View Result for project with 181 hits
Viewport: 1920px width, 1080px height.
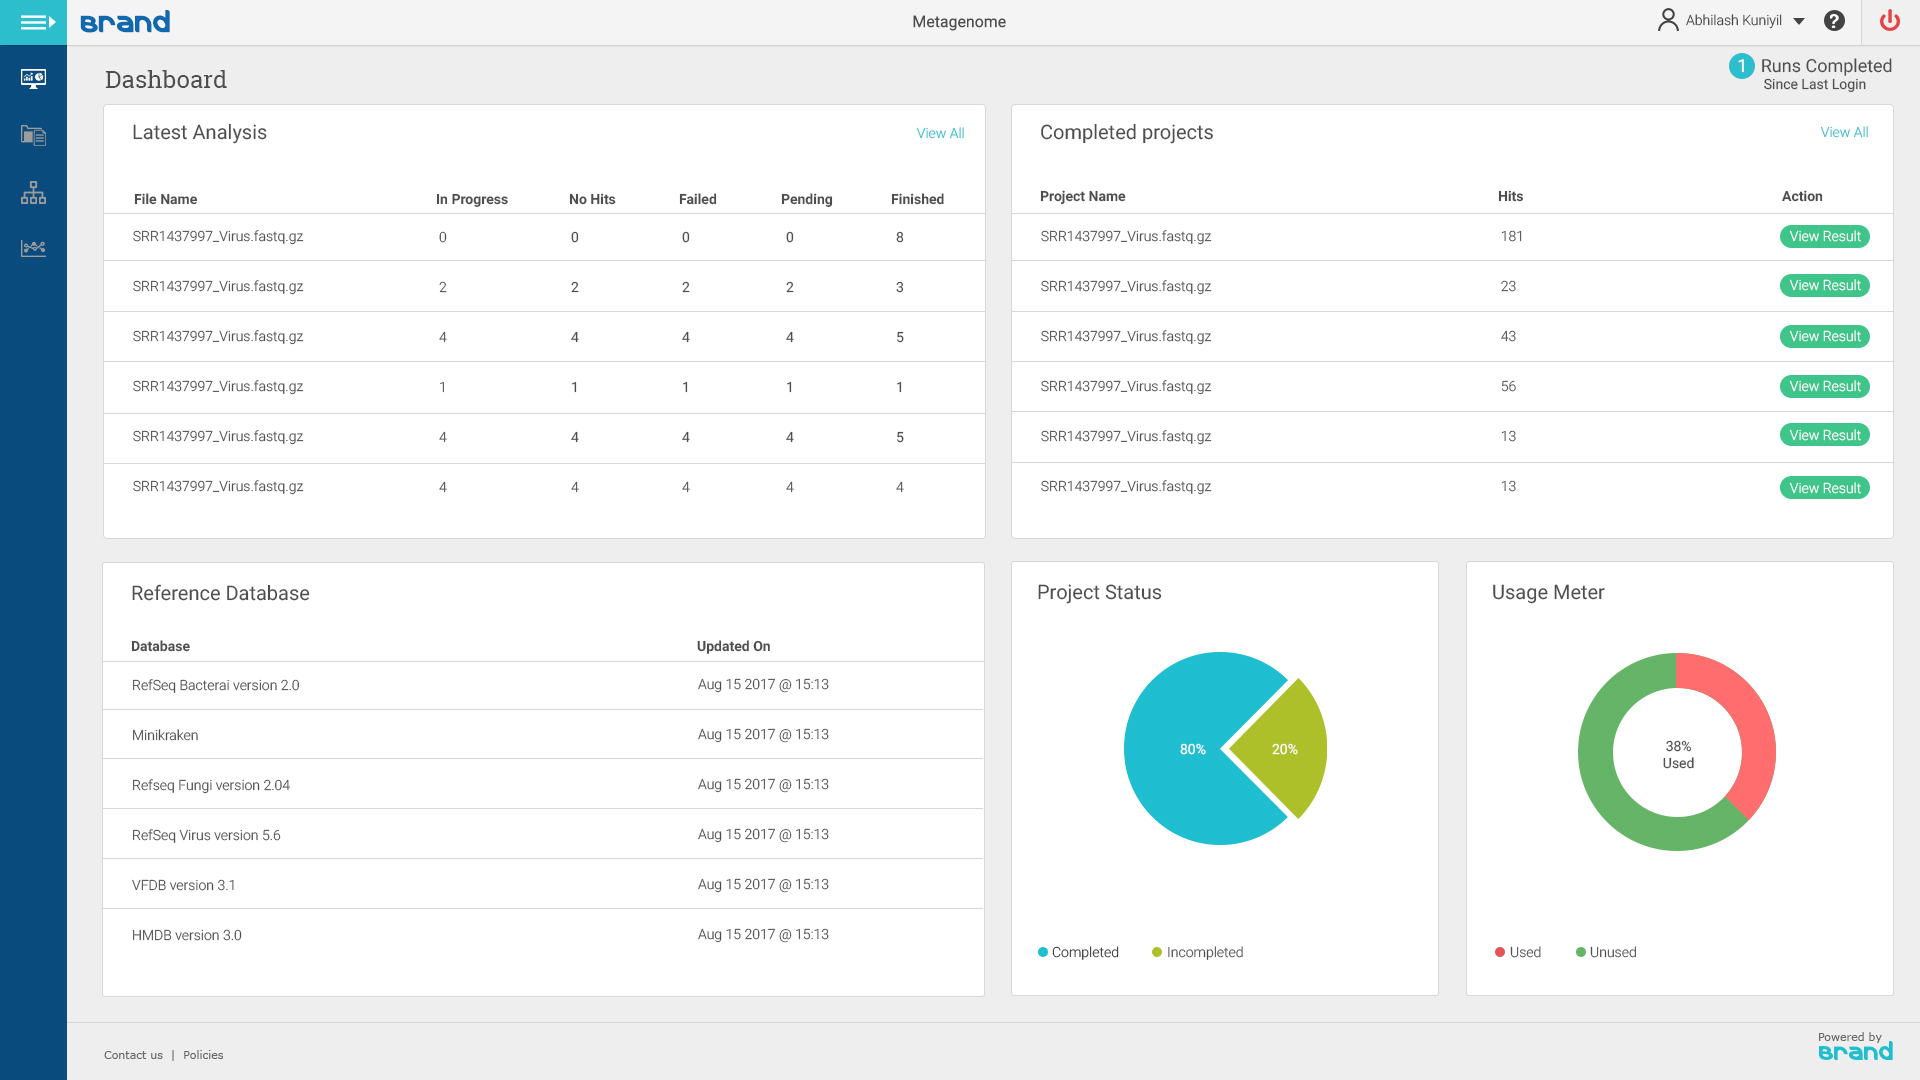click(1824, 237)
